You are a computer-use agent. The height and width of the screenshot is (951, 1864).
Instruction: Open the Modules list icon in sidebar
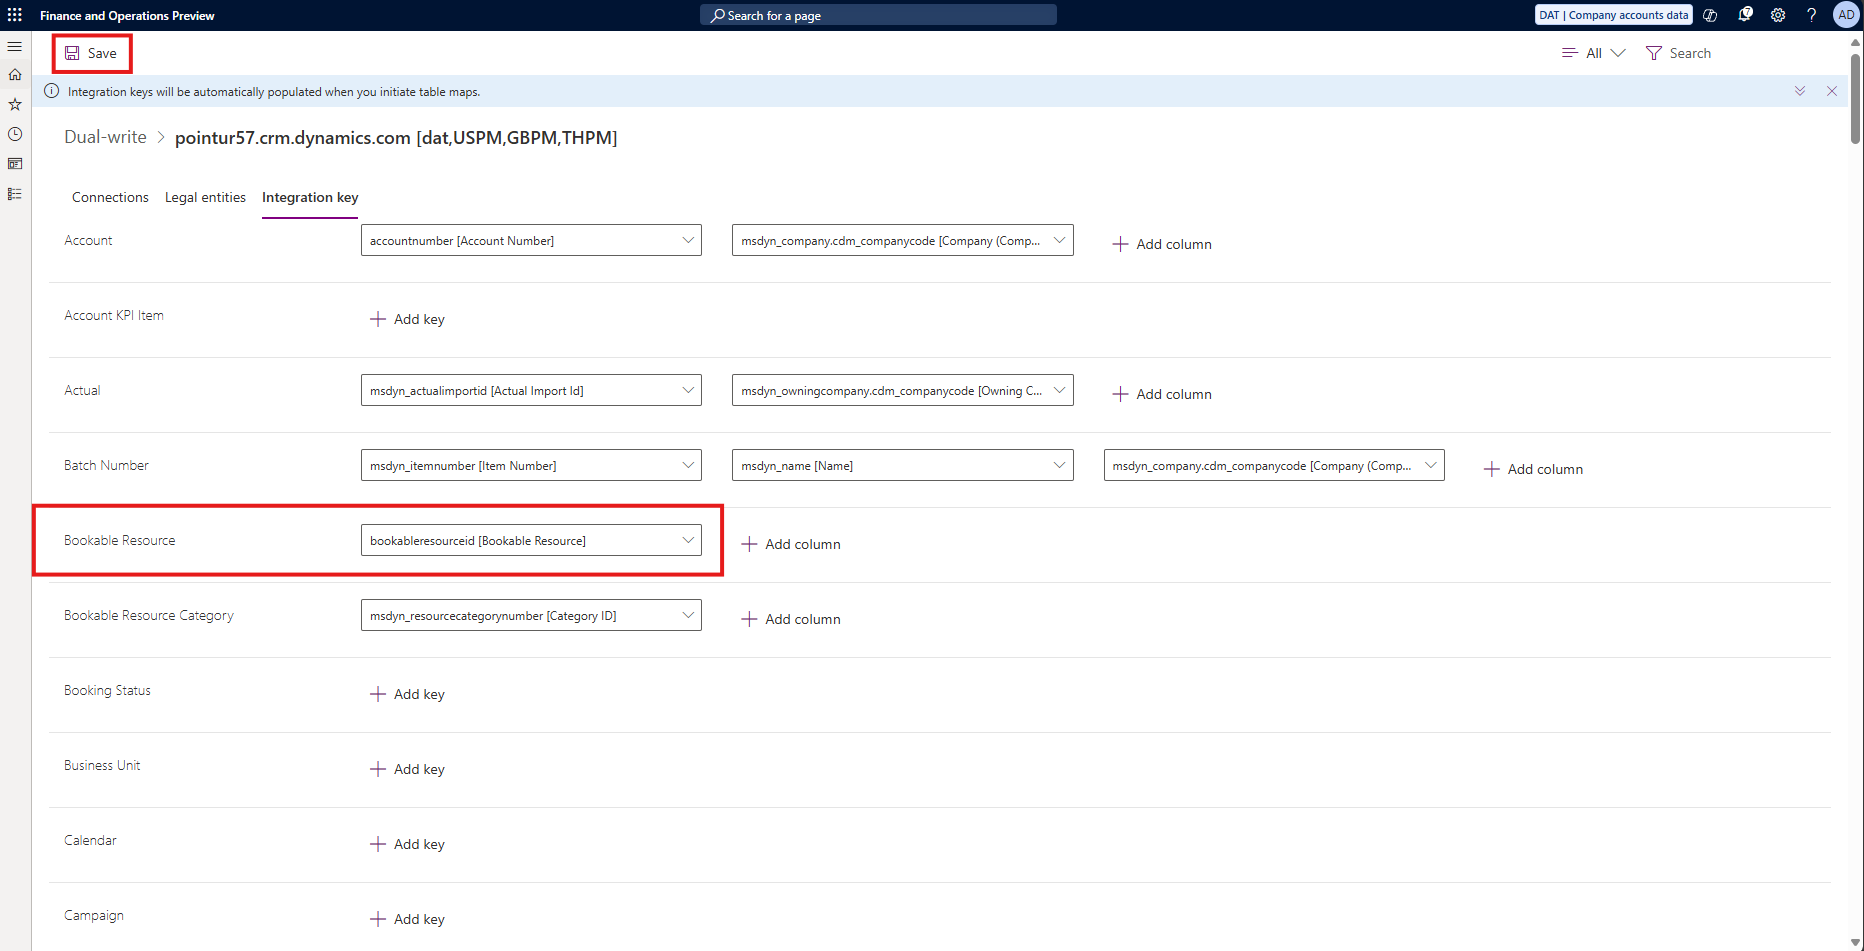pyautogui.click(x=14, y=194)
